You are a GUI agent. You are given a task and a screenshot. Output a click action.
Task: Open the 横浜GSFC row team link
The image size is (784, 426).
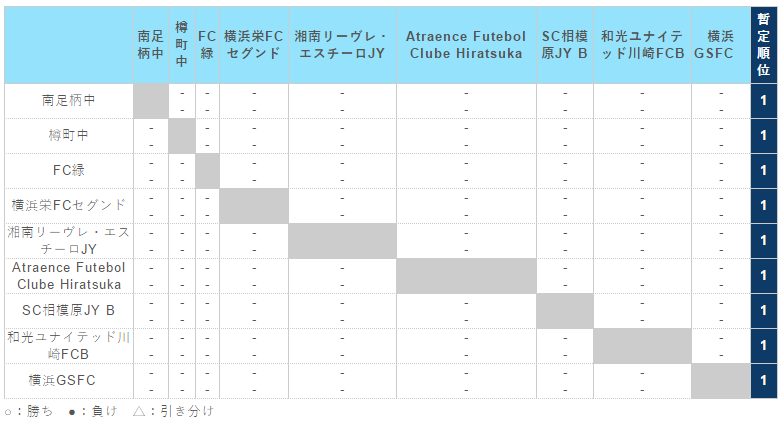(x=69, y=380)
